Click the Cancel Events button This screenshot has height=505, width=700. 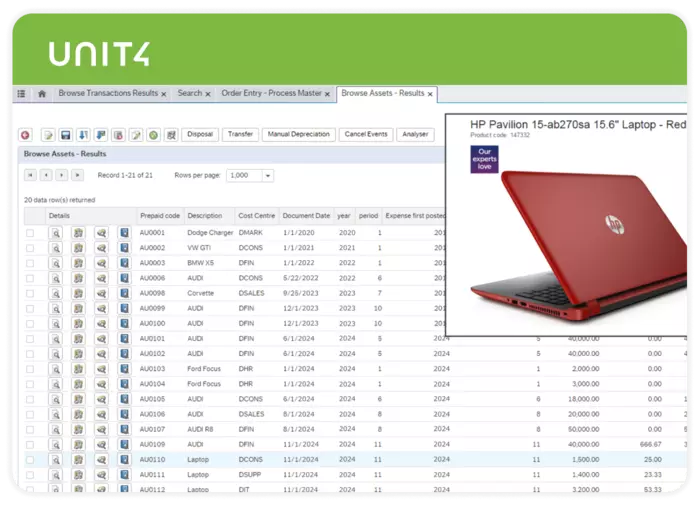point(366,134)
